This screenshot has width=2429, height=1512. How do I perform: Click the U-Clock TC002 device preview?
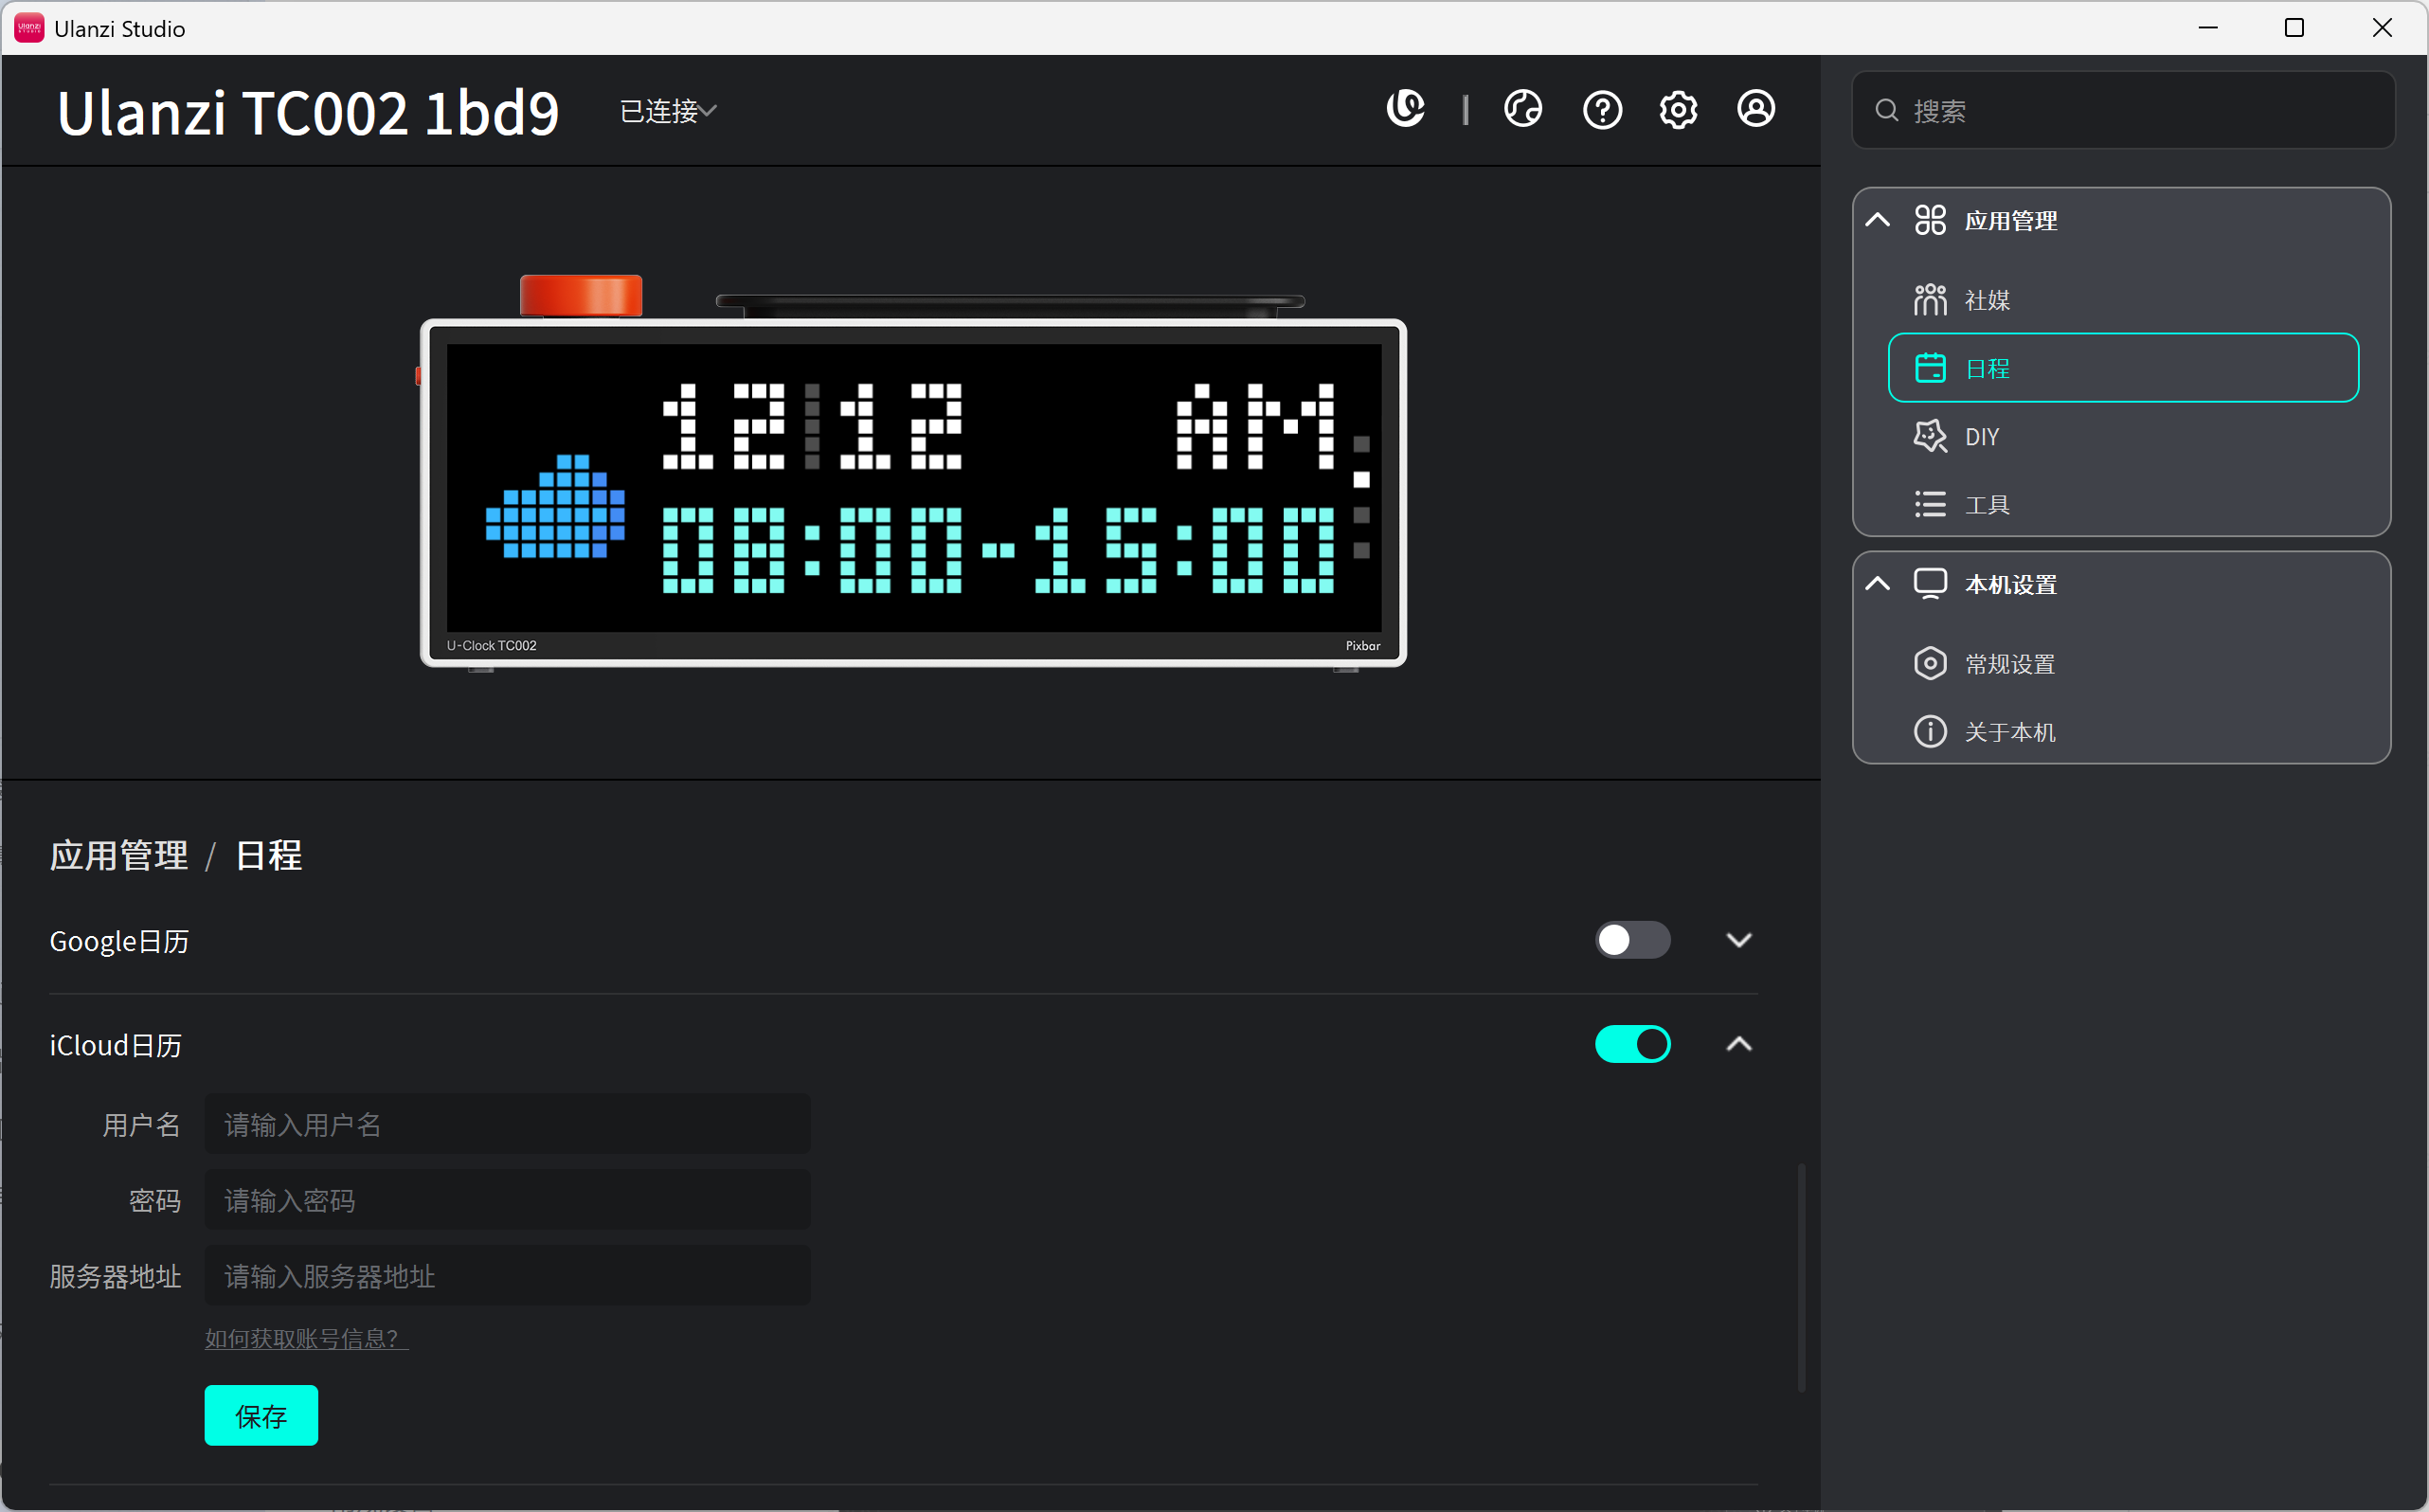pyautogui.click(x=912, y=472)
